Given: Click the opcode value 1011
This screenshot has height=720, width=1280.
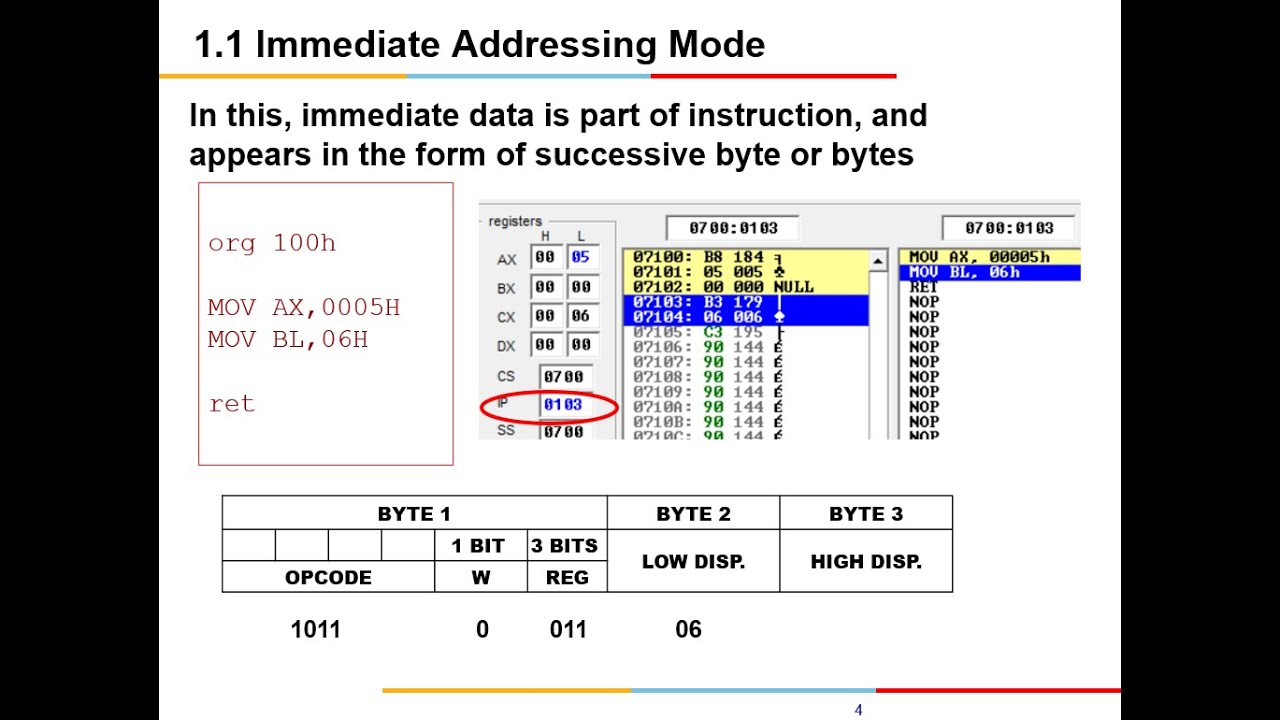Looking at the screenshot, I should coord(315,629).
